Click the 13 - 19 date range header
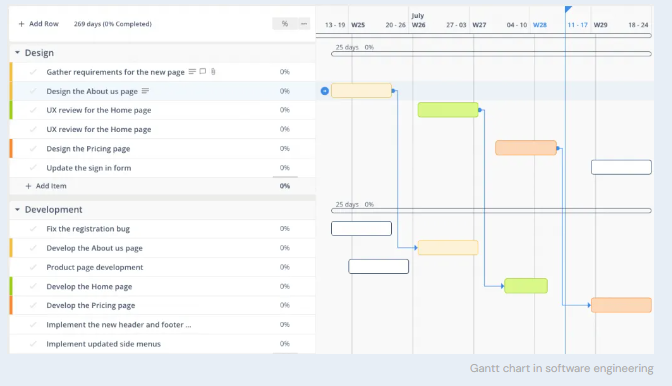Viewport: 672px width, 386px height. 335,25
